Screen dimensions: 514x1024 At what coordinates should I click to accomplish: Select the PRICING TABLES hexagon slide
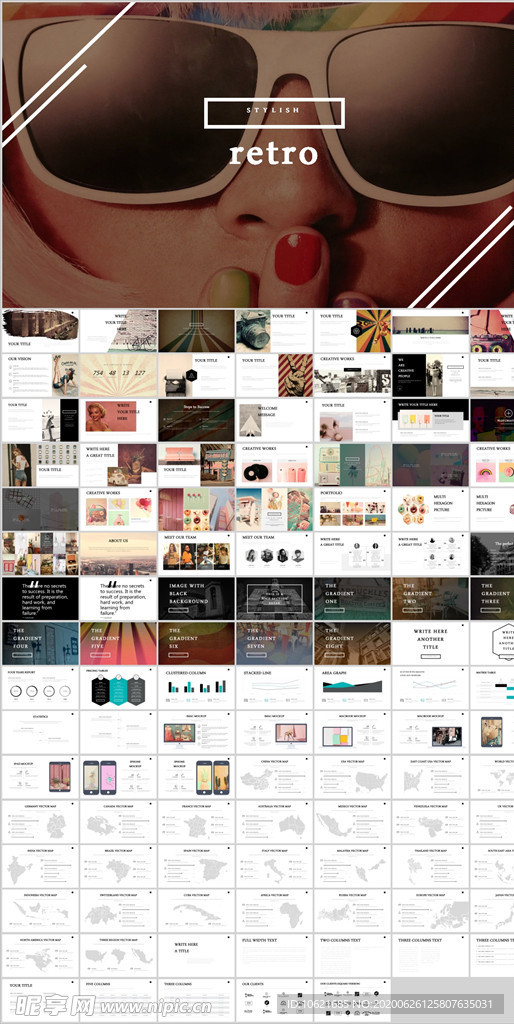pyautogui.click(x=118, y=688)
